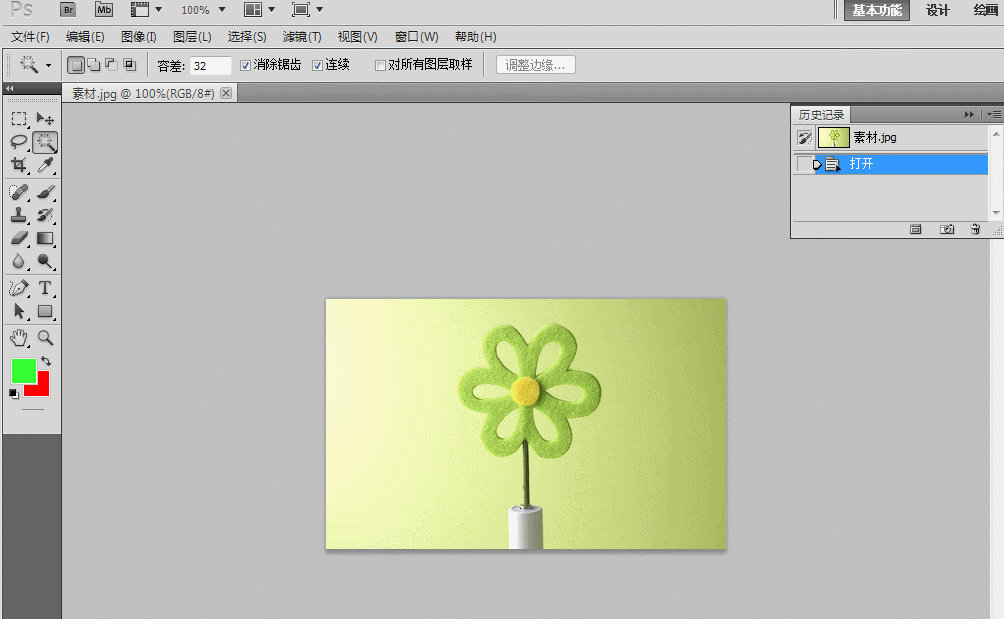The image size is (1004, 619).
Task: Open the History panel options menu
Action: click(994, 115)
